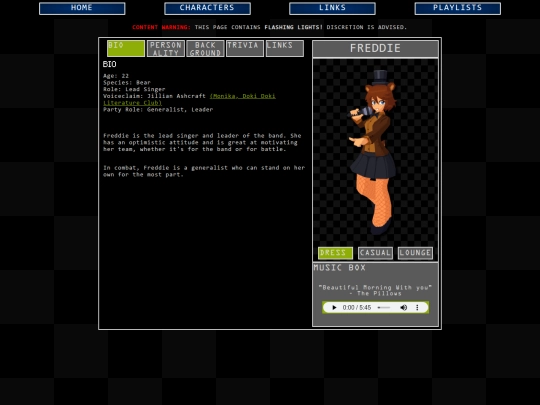Show the Casual outfit
The image size is (540, 405).
pyautogui.click(x=375, y=253)
